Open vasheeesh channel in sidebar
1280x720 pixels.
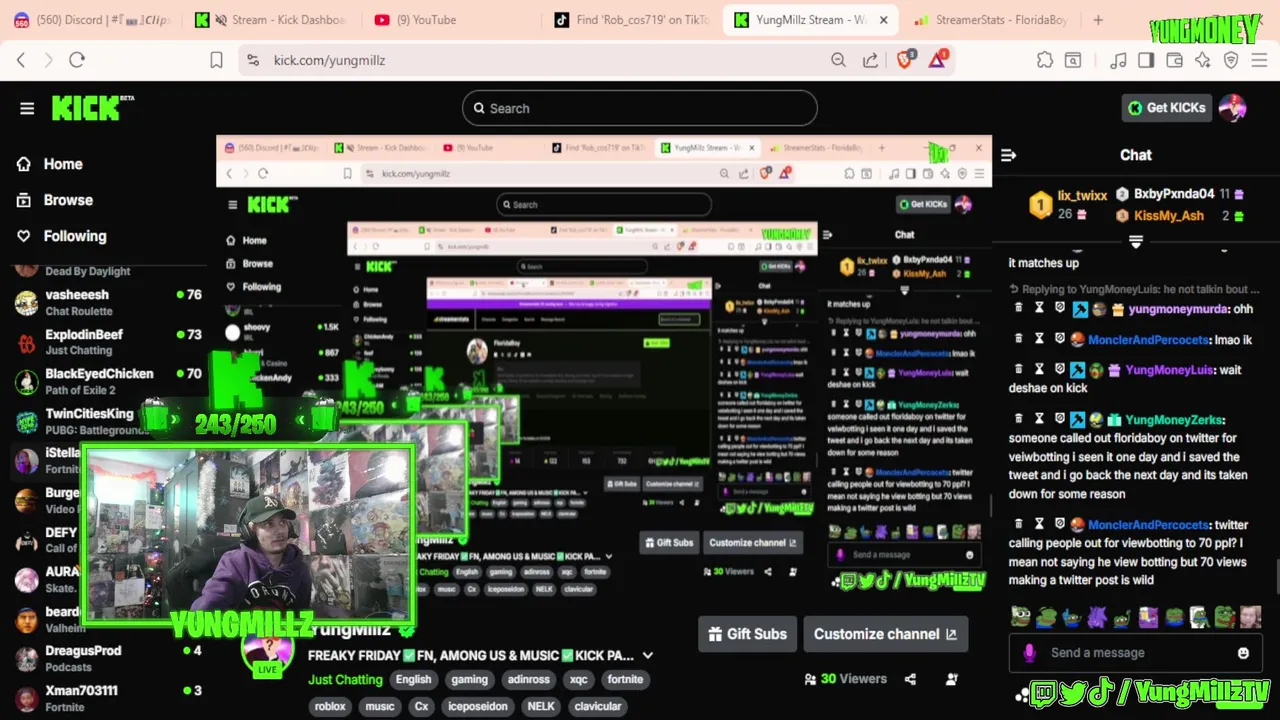coord(108,302)
